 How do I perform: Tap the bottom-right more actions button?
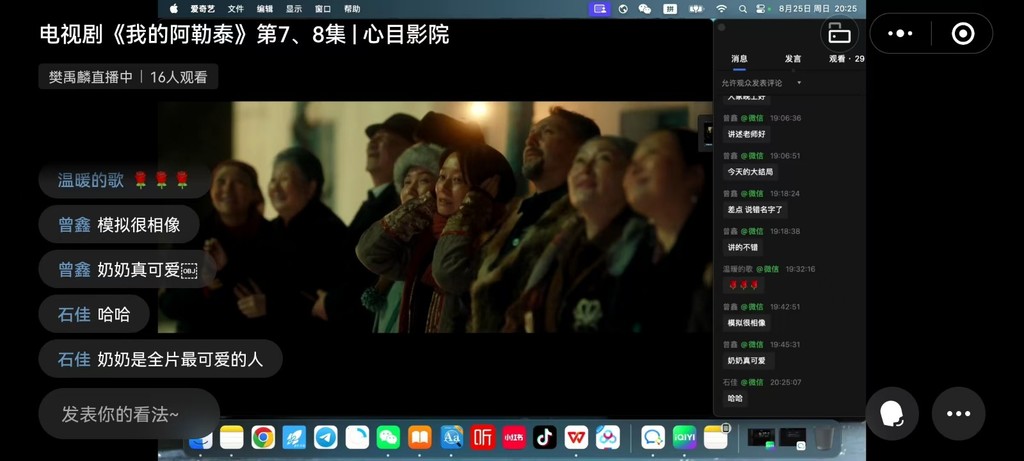pyautogui.click(x=958, y=413)
